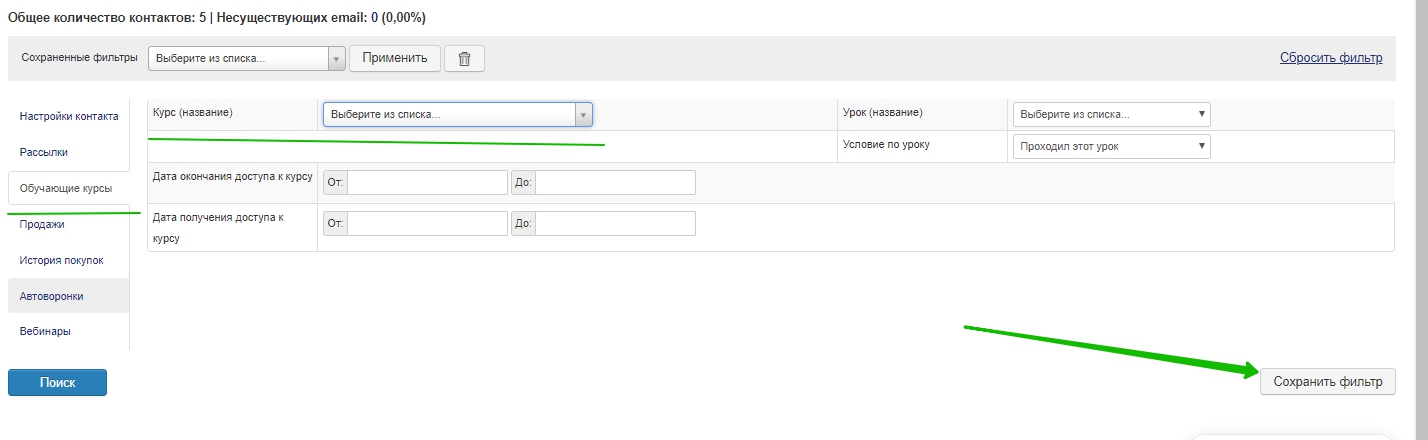Click the От field for course access end date
This screenshot has width=1428, height=440.
[x=427, y=183]
